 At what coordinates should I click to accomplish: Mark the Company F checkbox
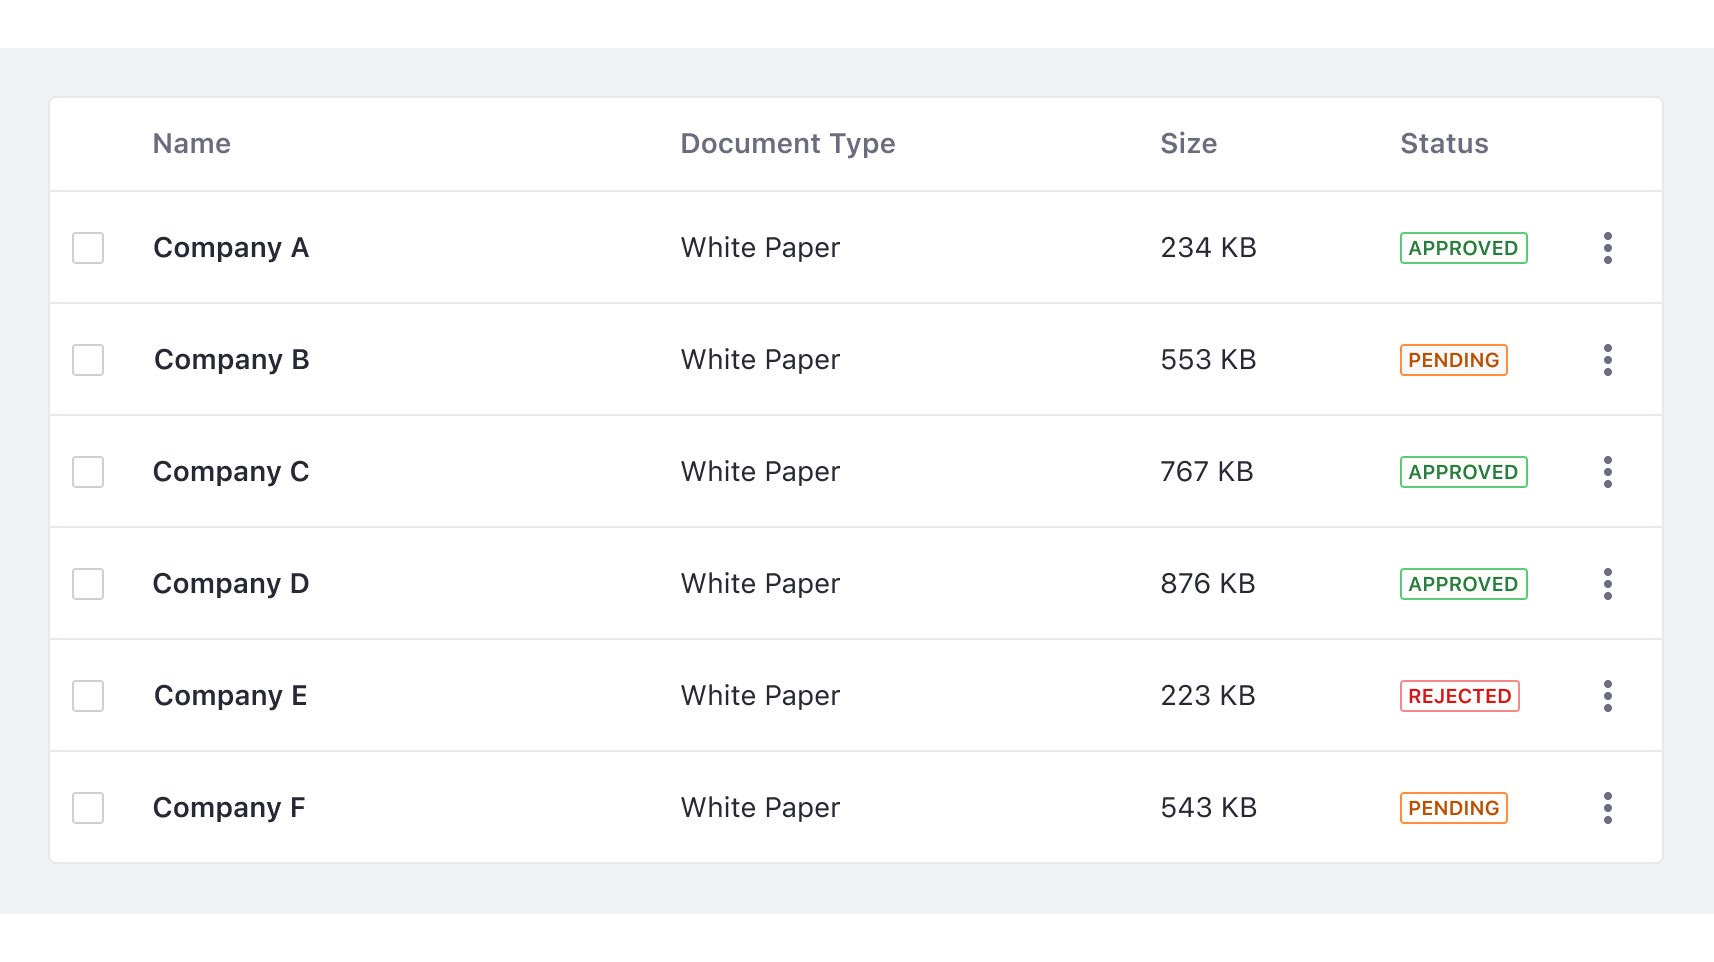(x=88, y=808)
